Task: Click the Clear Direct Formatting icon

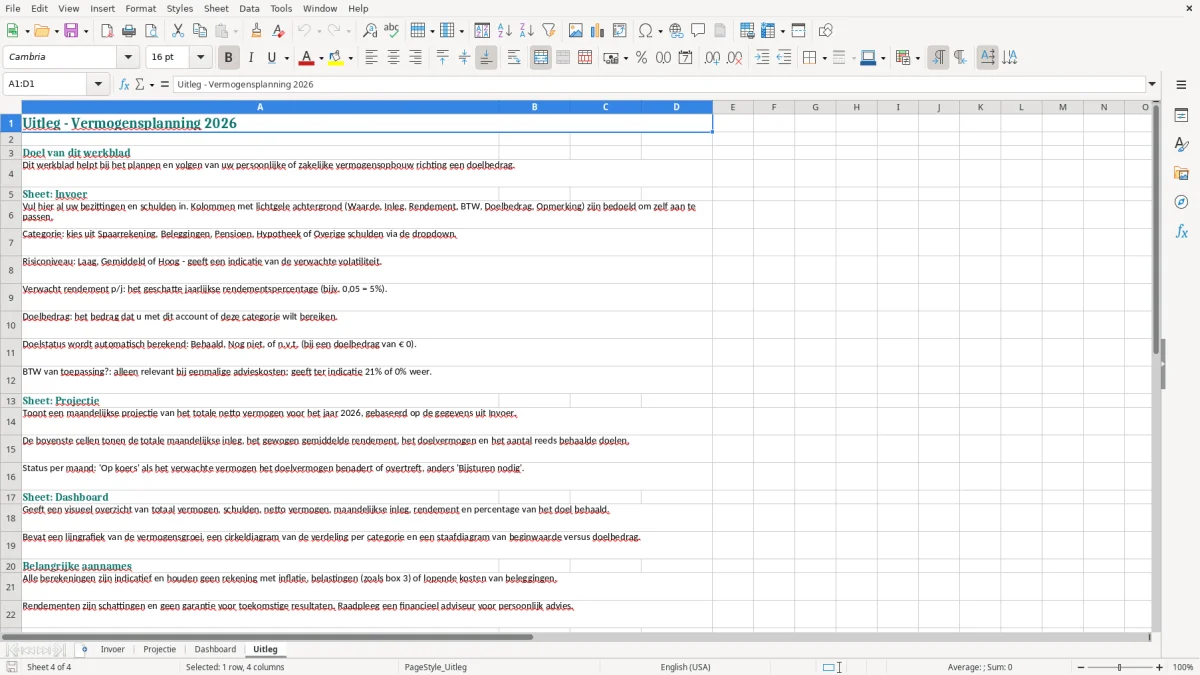Action: [x=279, y=31]
